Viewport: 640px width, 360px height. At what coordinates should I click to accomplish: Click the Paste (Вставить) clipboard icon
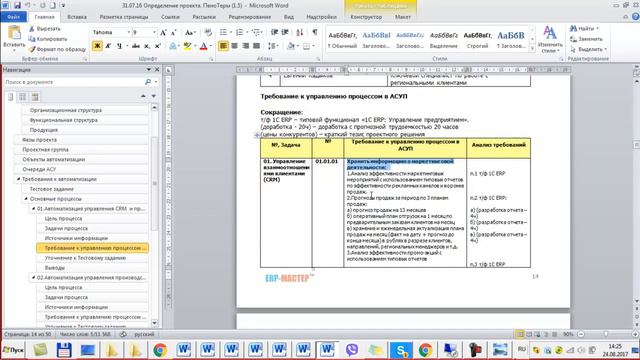tap(14, 33)
